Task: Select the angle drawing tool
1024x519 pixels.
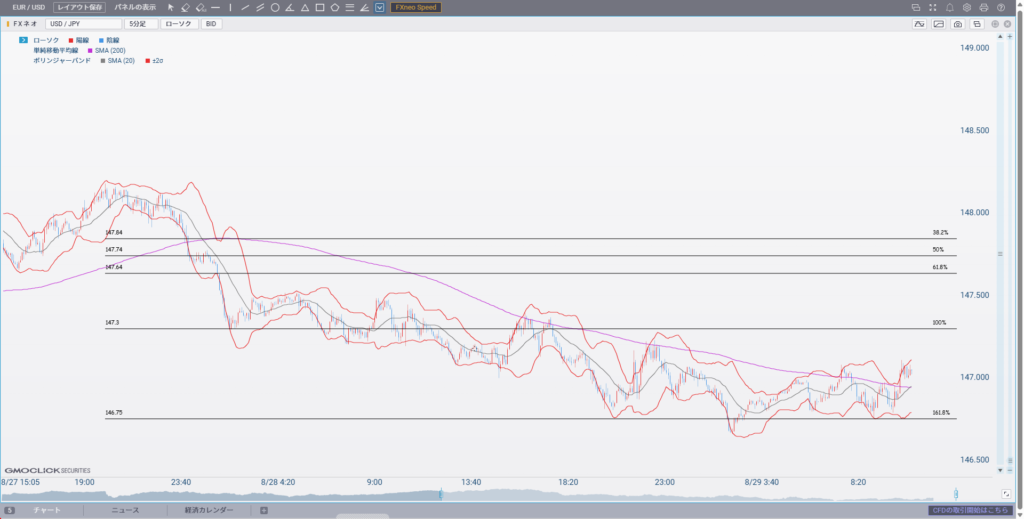Action: click(290, 8)
